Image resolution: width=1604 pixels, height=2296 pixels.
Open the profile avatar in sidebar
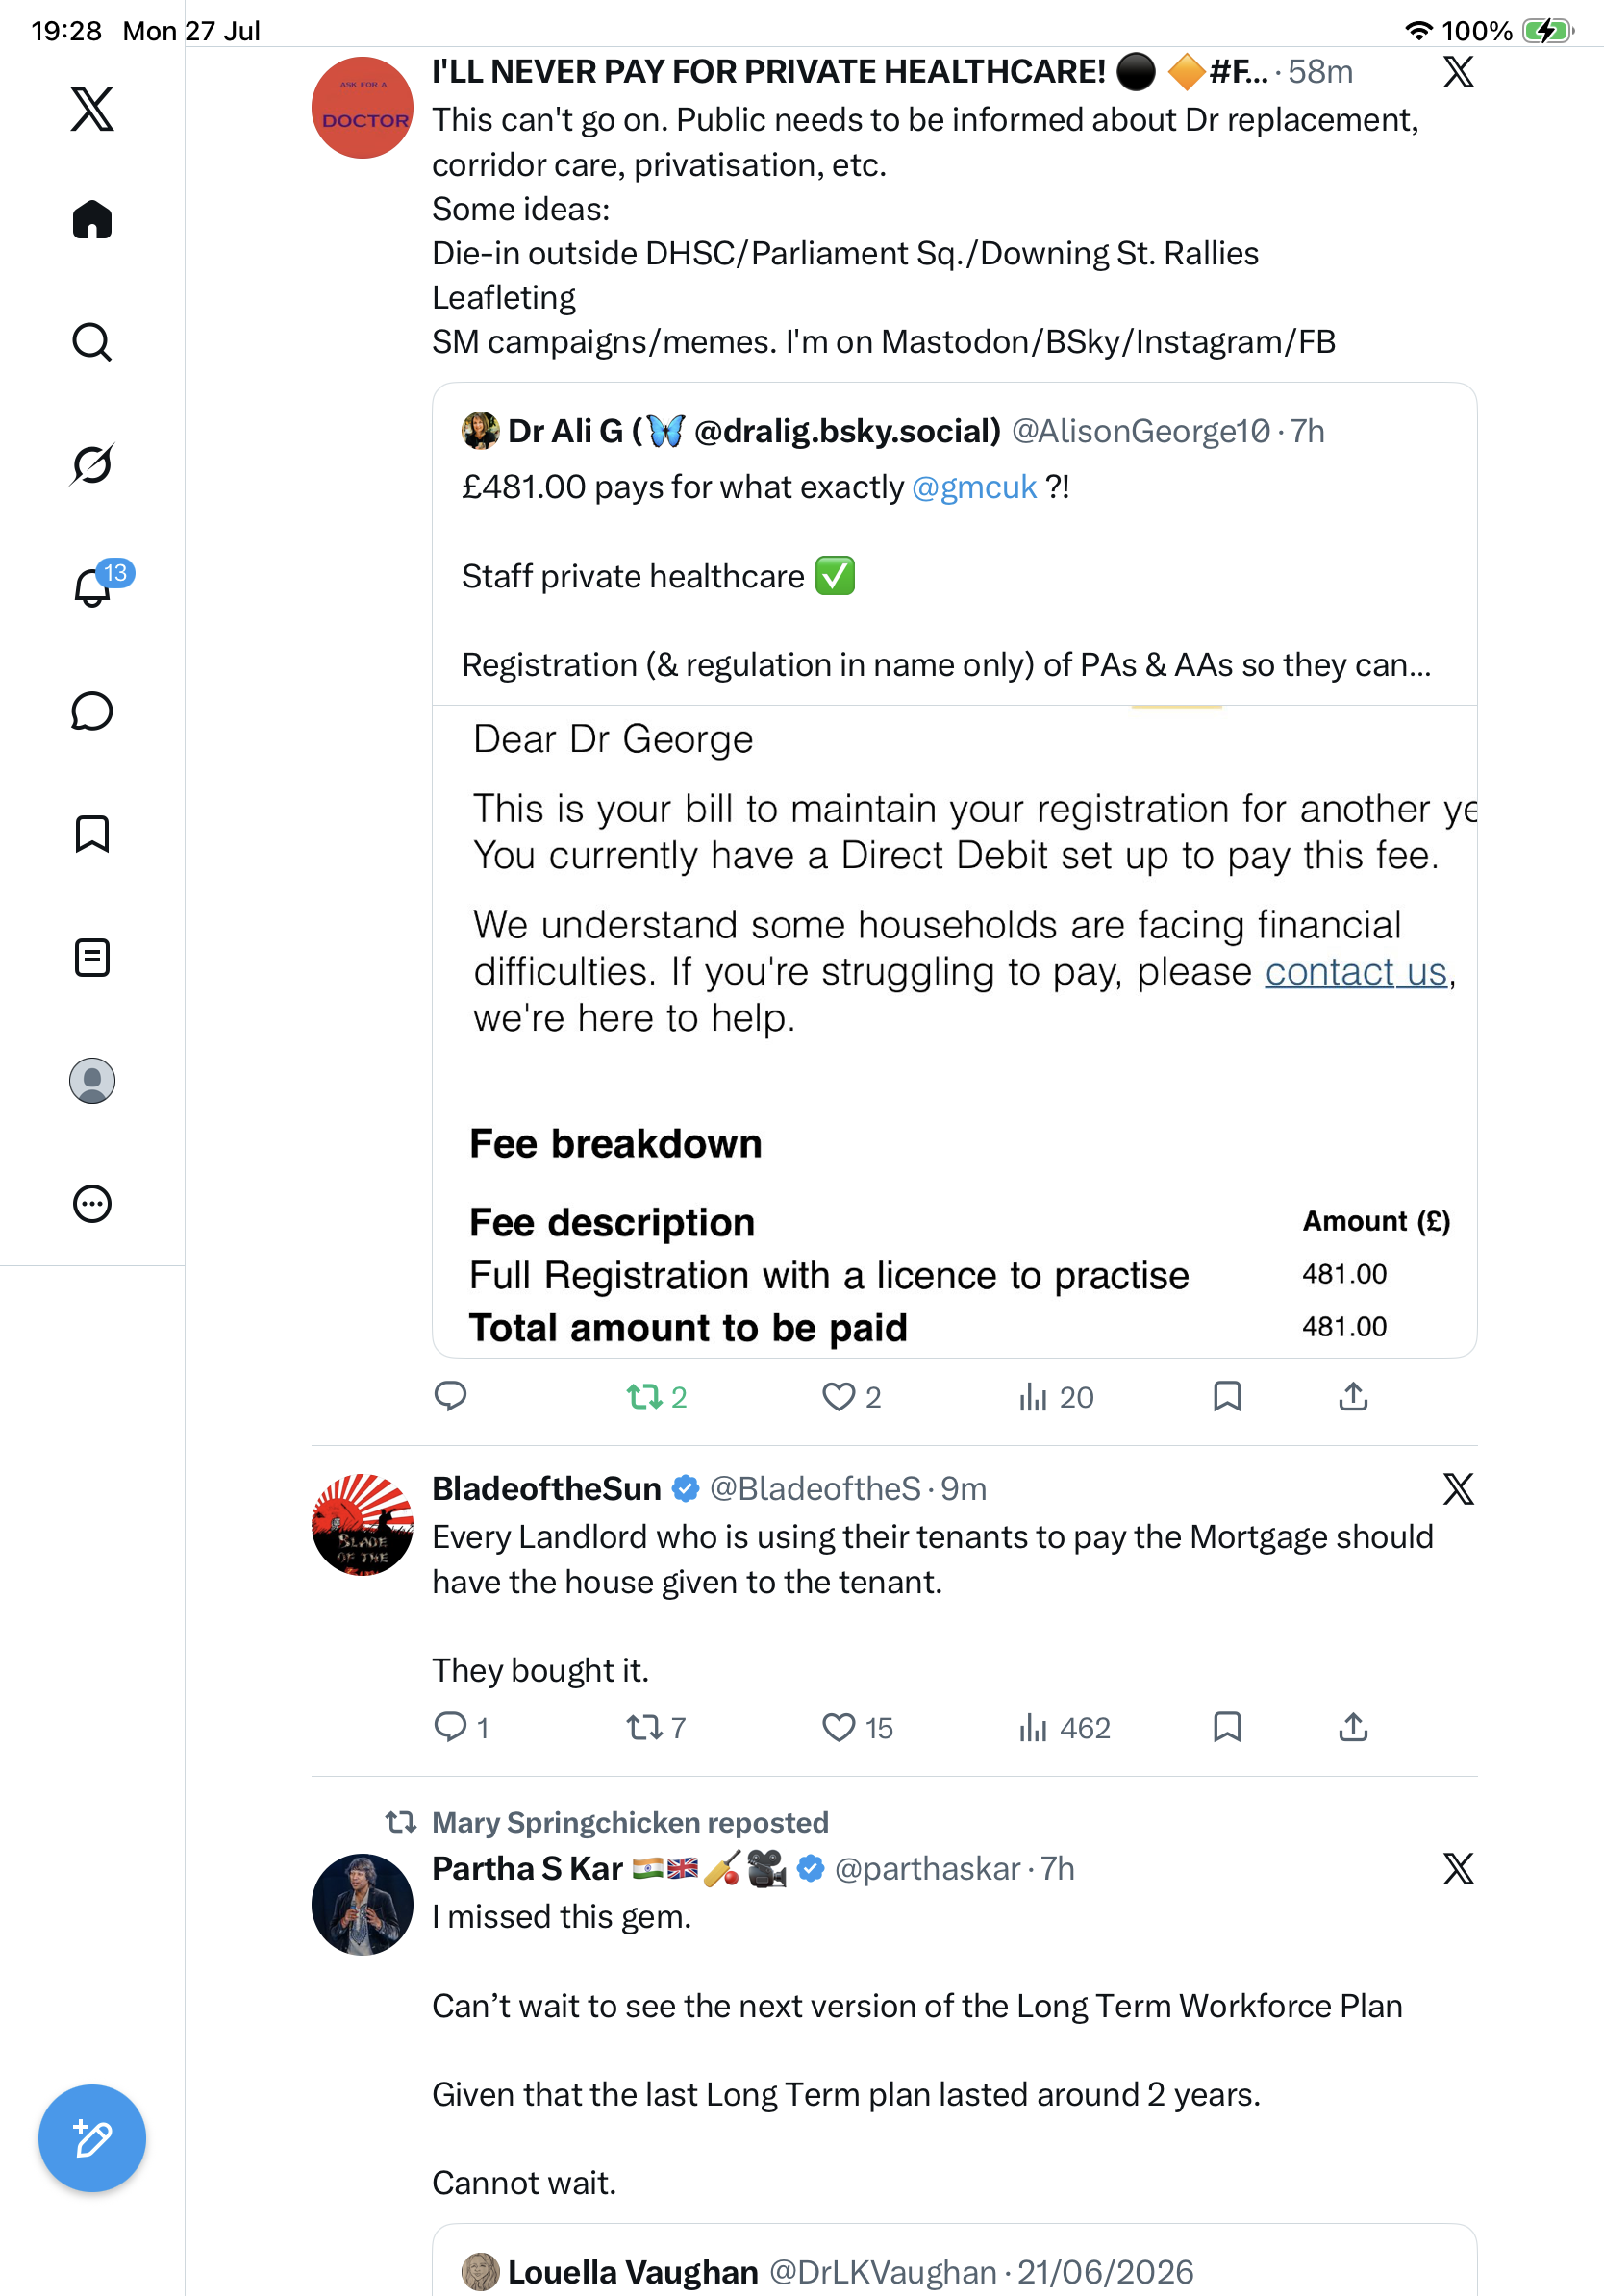click(92, 1081)
